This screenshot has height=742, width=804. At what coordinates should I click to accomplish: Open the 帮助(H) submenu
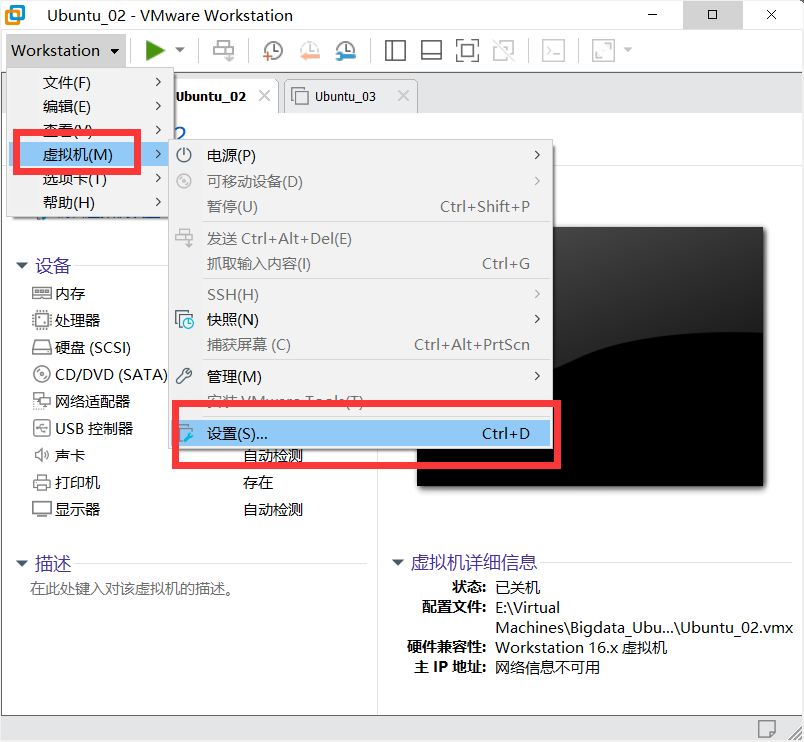click(88, 203)
